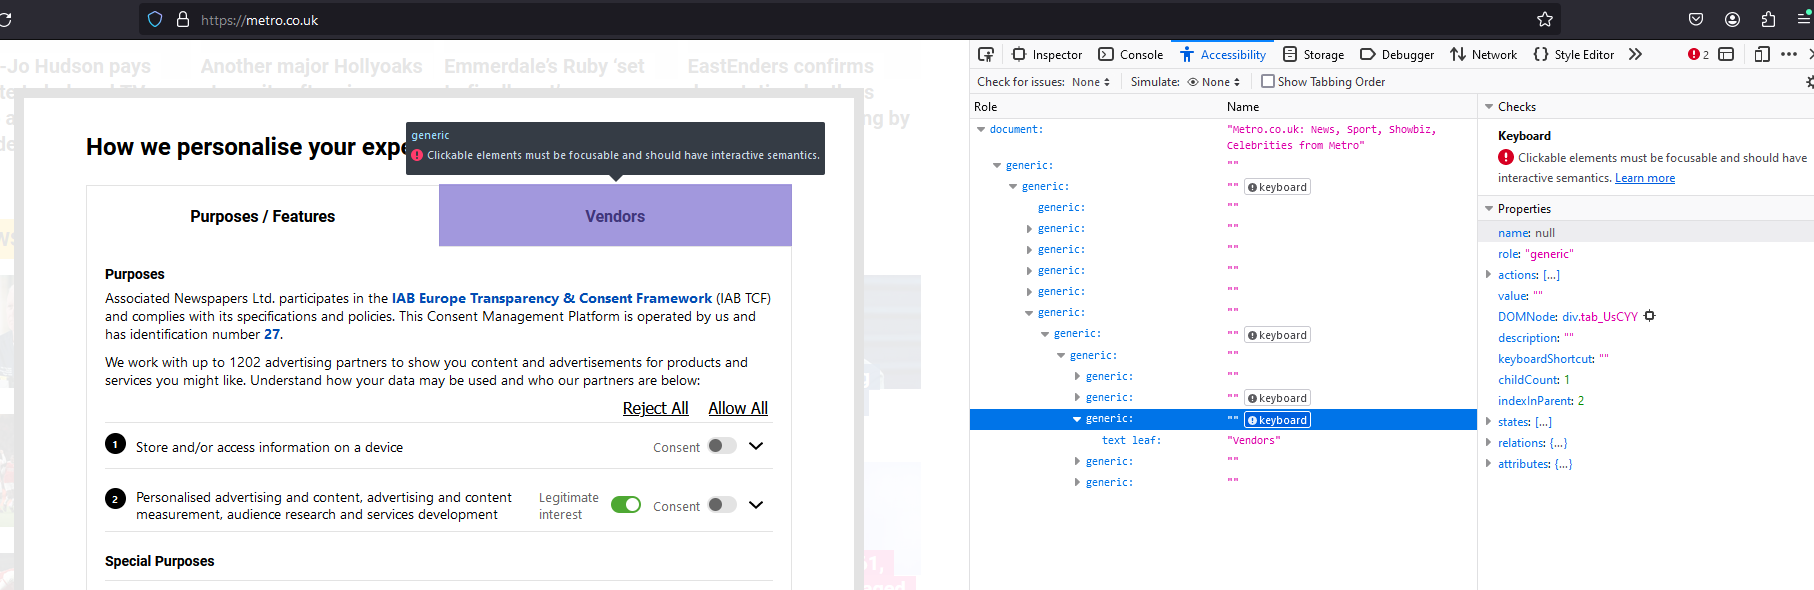The image size is (1814, 590).
Task: Click the Role column header
Action: click(x=1096, y=106)
